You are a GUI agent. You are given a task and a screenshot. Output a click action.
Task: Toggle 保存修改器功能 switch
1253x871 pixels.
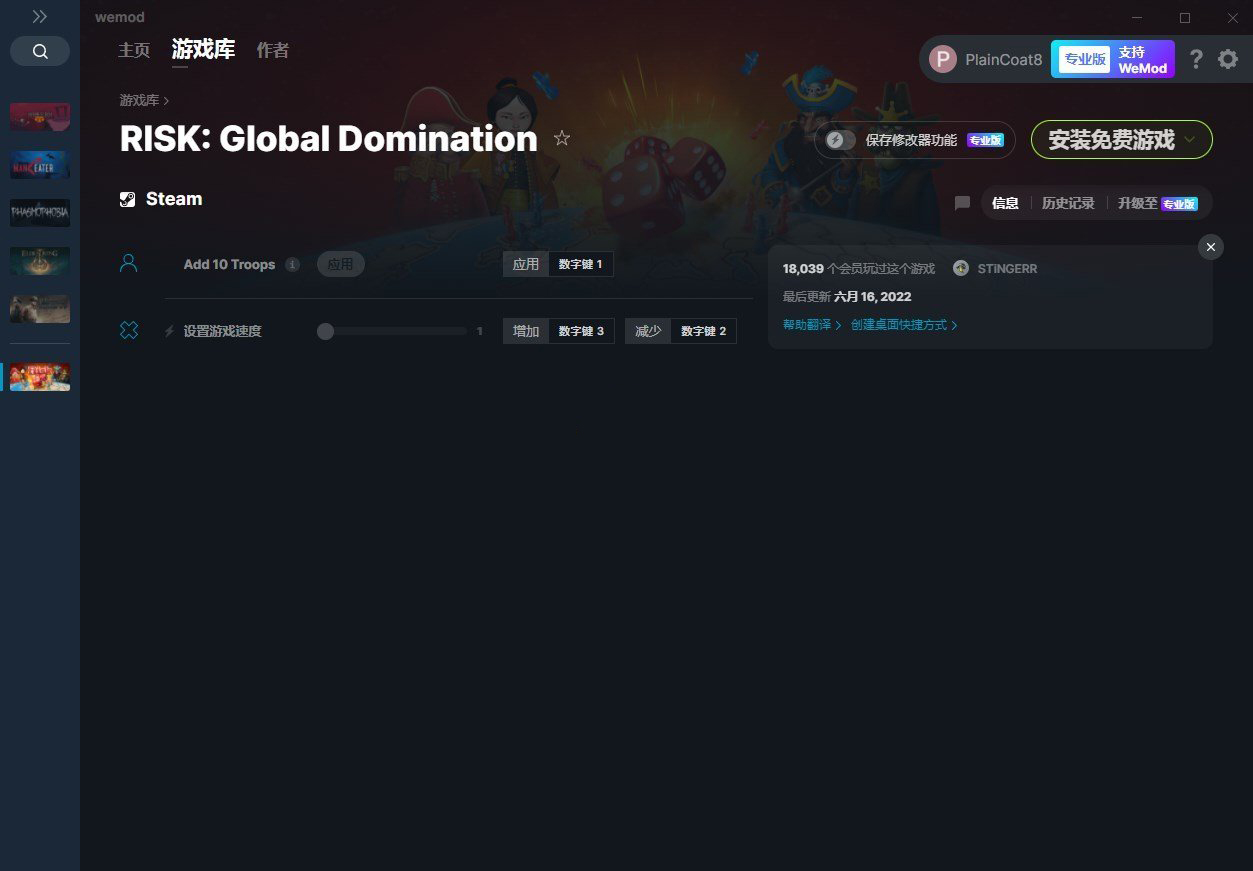pyautogui.click(x=840, y=140)
